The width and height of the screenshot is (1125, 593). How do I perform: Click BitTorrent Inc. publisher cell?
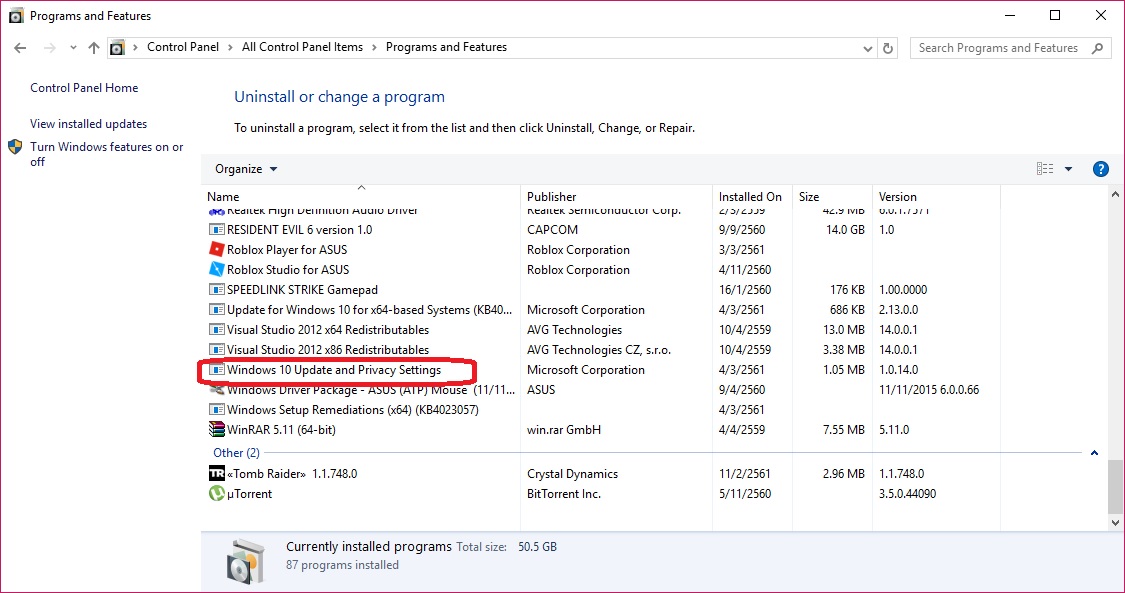(x=564, y=495)
